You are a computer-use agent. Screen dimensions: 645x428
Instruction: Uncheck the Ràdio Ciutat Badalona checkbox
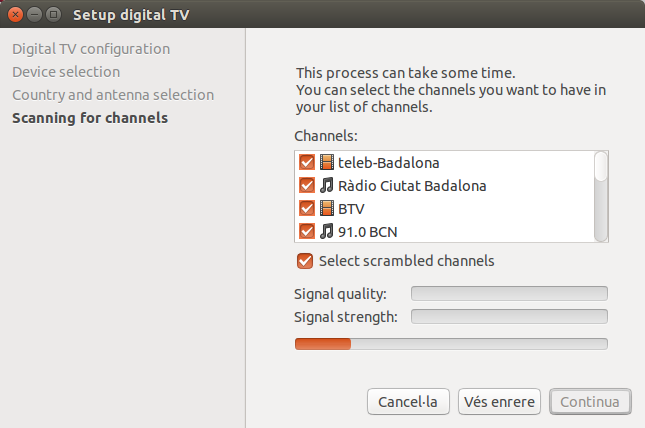pos(307,185)
